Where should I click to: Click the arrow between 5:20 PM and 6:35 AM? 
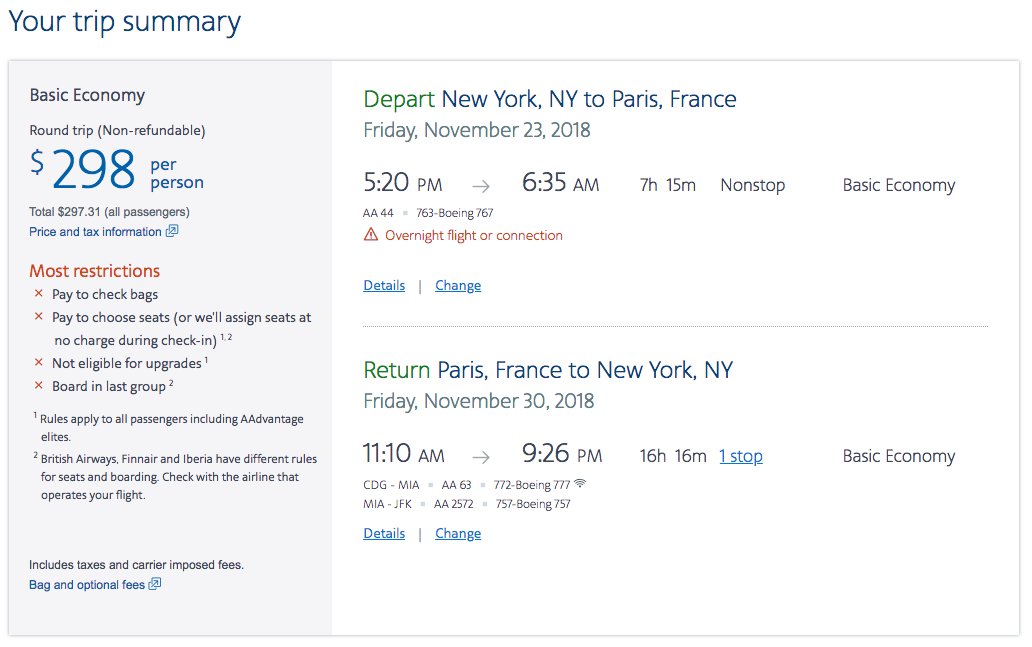[x=482, y=186]
